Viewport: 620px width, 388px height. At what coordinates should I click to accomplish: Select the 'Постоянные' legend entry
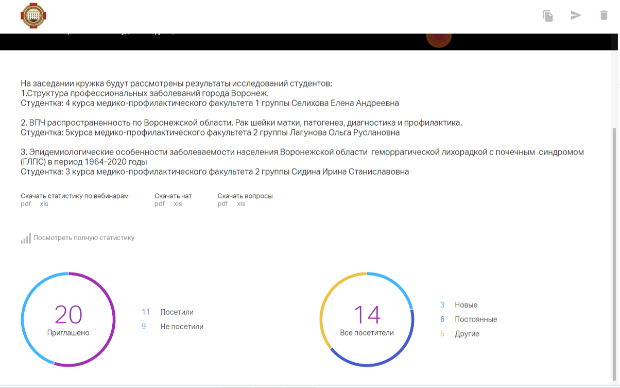click(469, 319)
